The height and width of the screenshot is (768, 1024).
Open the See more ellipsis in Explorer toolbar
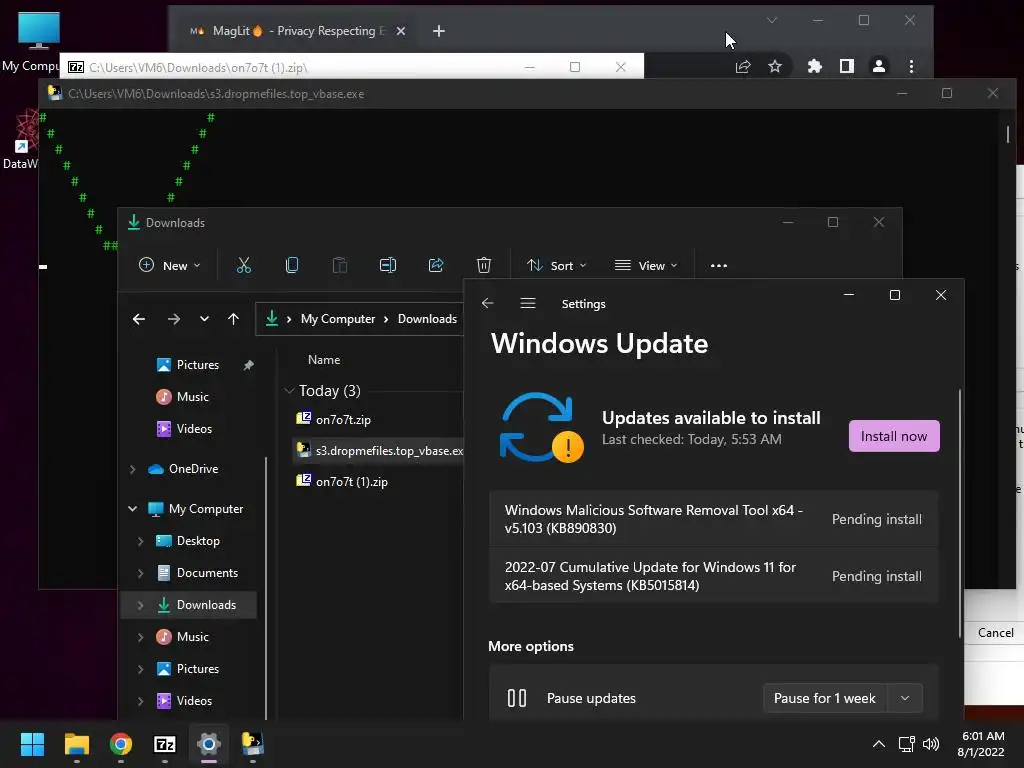click(x=718, y=266)
